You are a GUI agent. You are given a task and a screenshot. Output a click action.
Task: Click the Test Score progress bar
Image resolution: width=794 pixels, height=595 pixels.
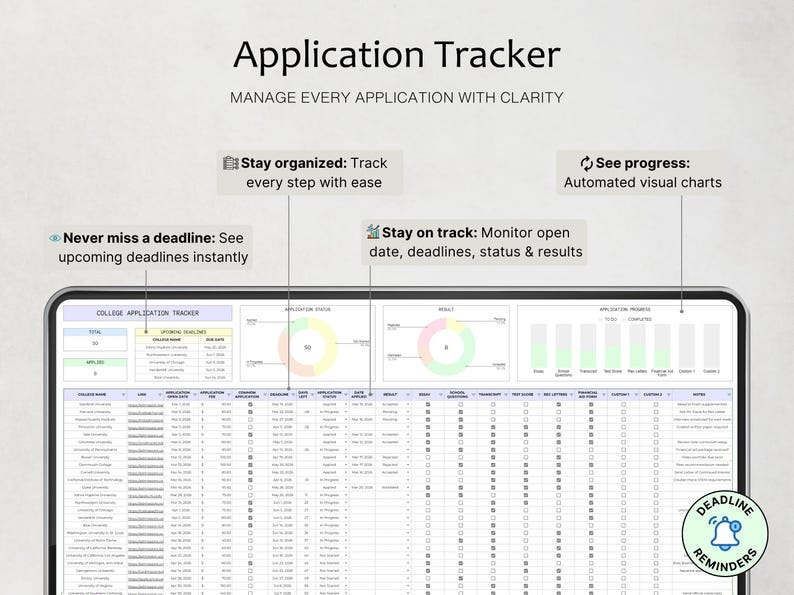click(x=613, y=346)
